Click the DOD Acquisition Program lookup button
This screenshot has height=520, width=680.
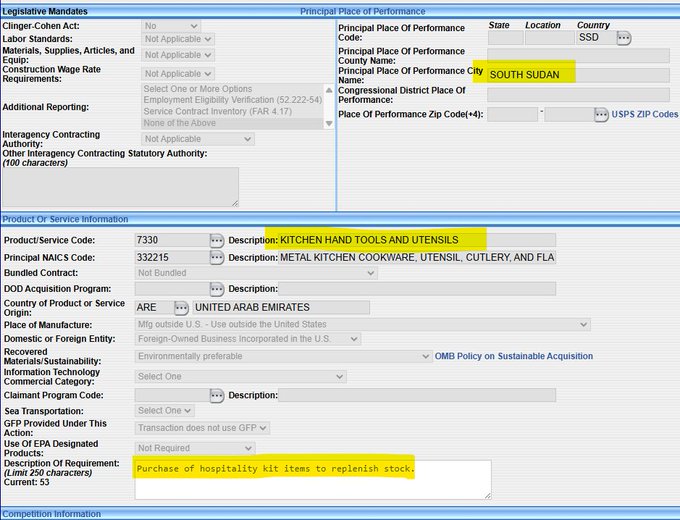[x=217, y=289]
